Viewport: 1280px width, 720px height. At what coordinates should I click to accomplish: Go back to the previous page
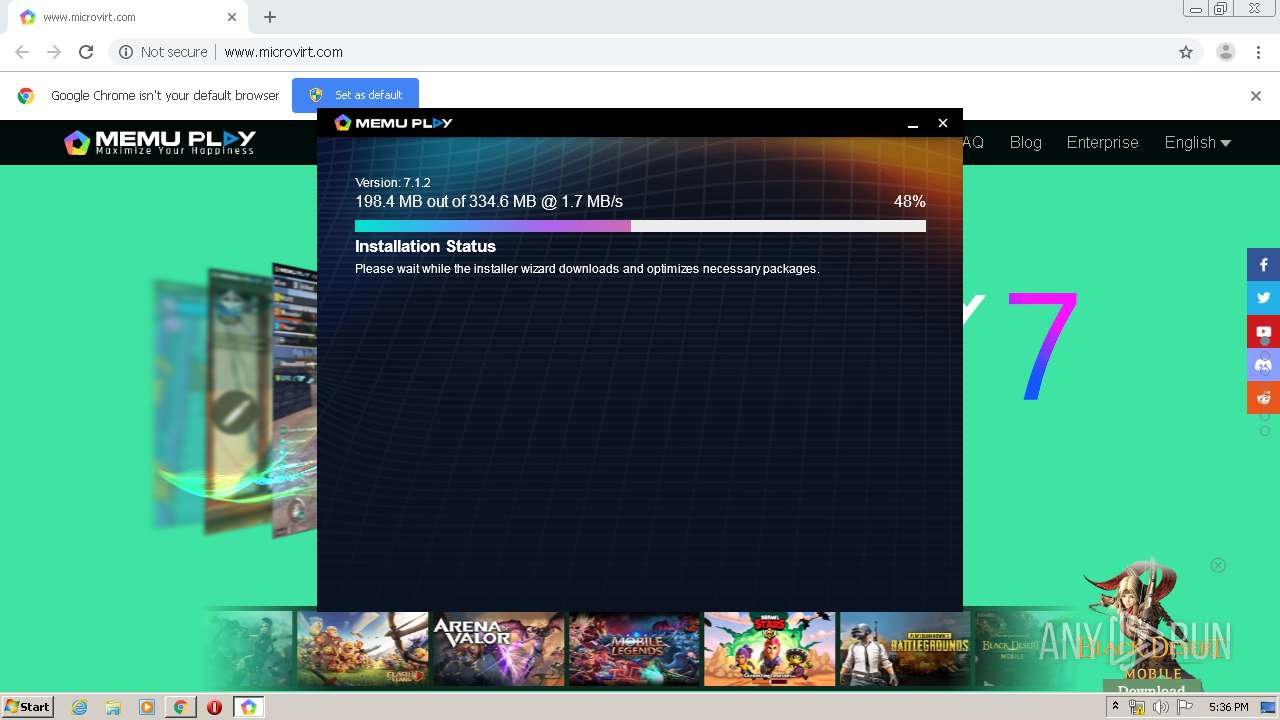[x=22, y=52]
